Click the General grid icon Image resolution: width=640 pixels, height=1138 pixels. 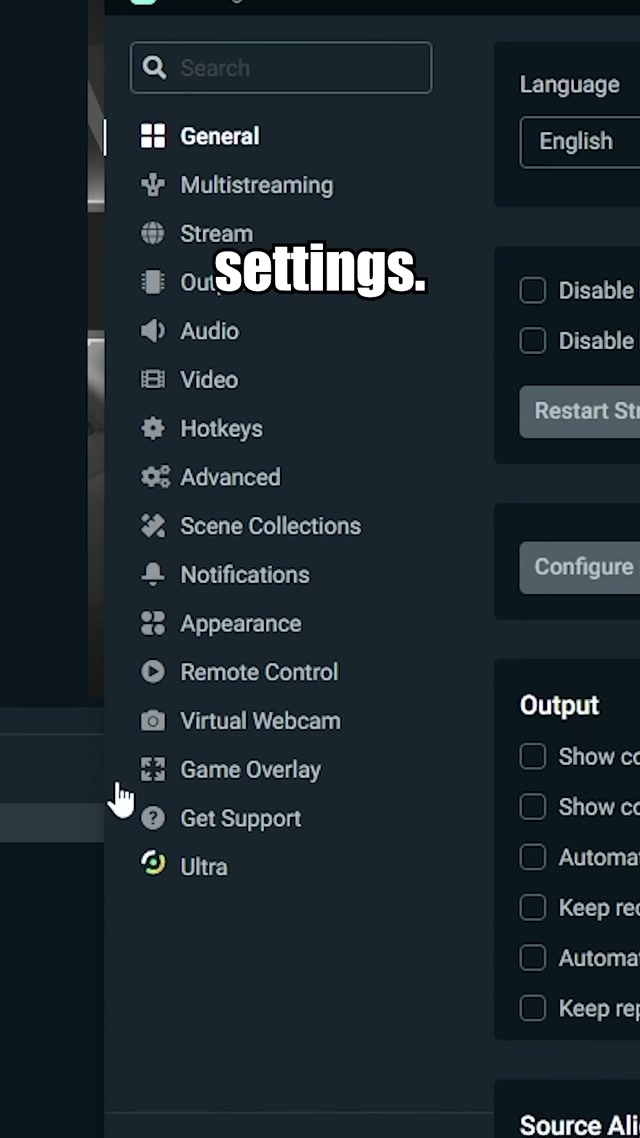[153, 137]
